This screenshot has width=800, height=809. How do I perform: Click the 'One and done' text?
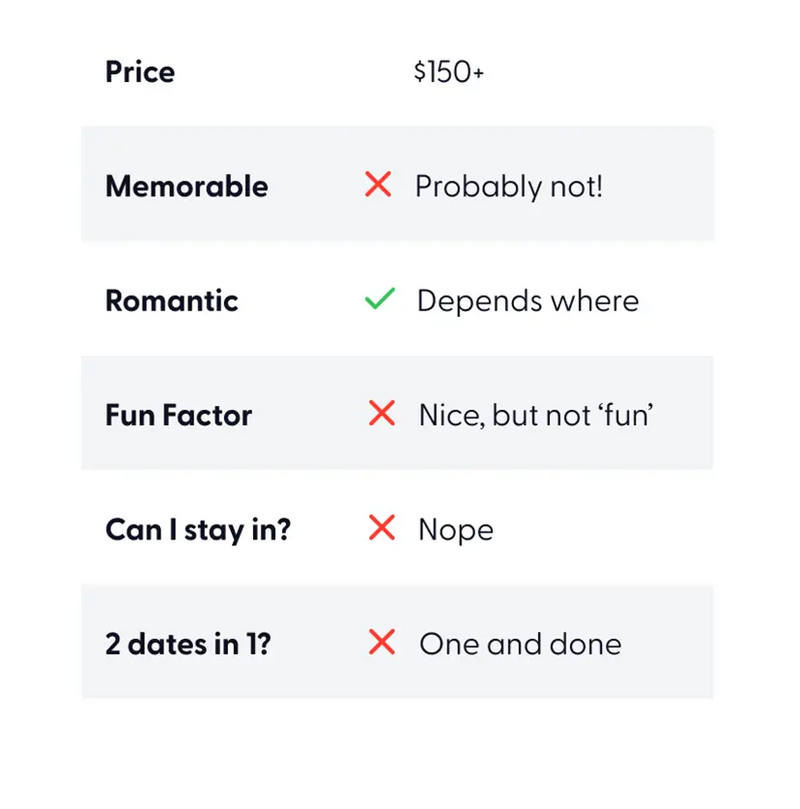pos(520,644)
